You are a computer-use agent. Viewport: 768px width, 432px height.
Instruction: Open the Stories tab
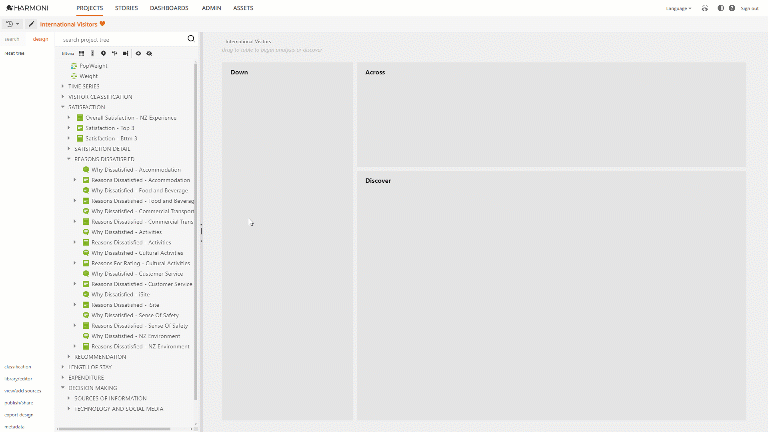point(126,8)
